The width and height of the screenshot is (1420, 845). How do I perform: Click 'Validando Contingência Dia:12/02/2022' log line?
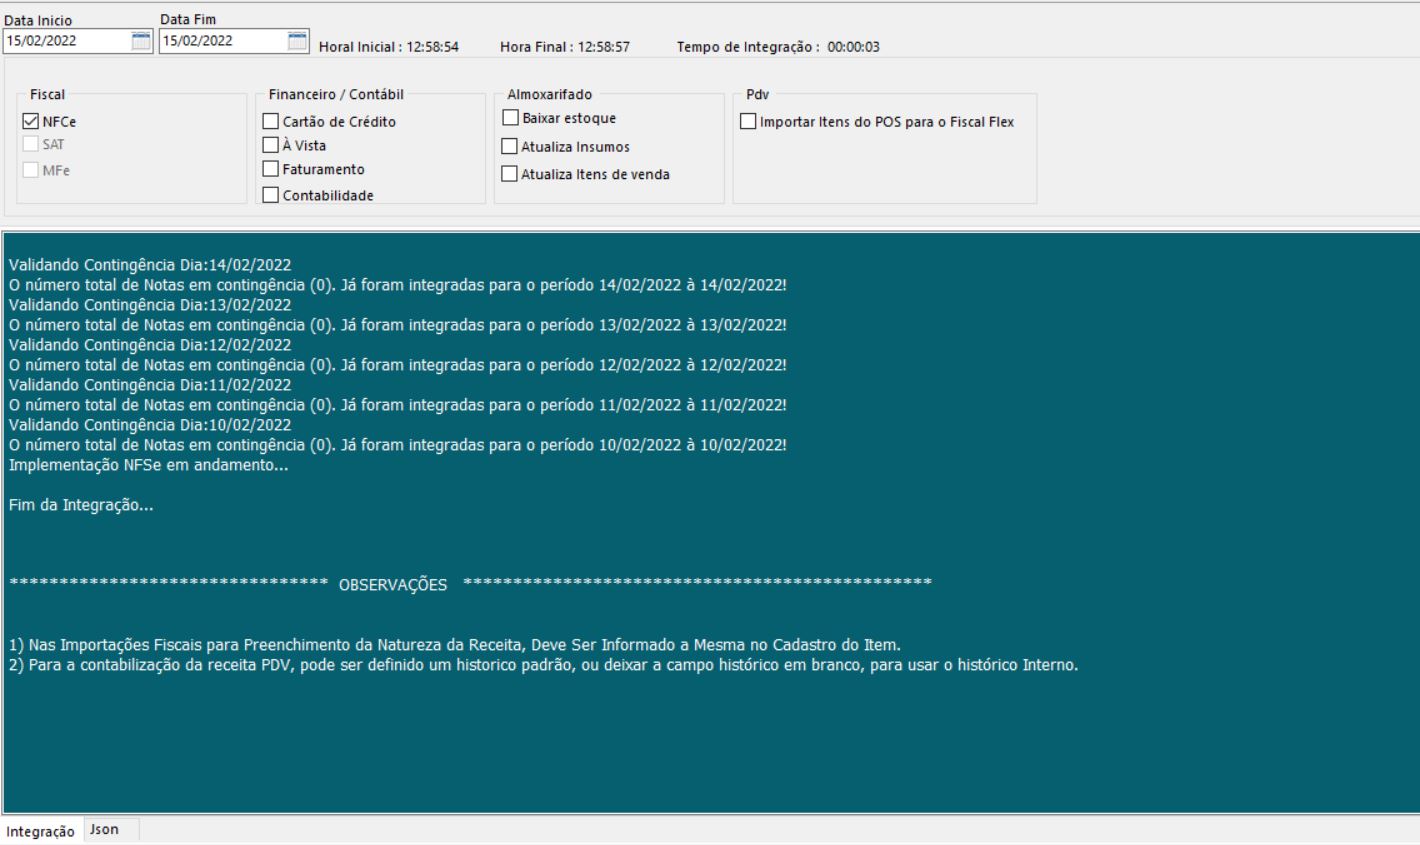(150, 345)
